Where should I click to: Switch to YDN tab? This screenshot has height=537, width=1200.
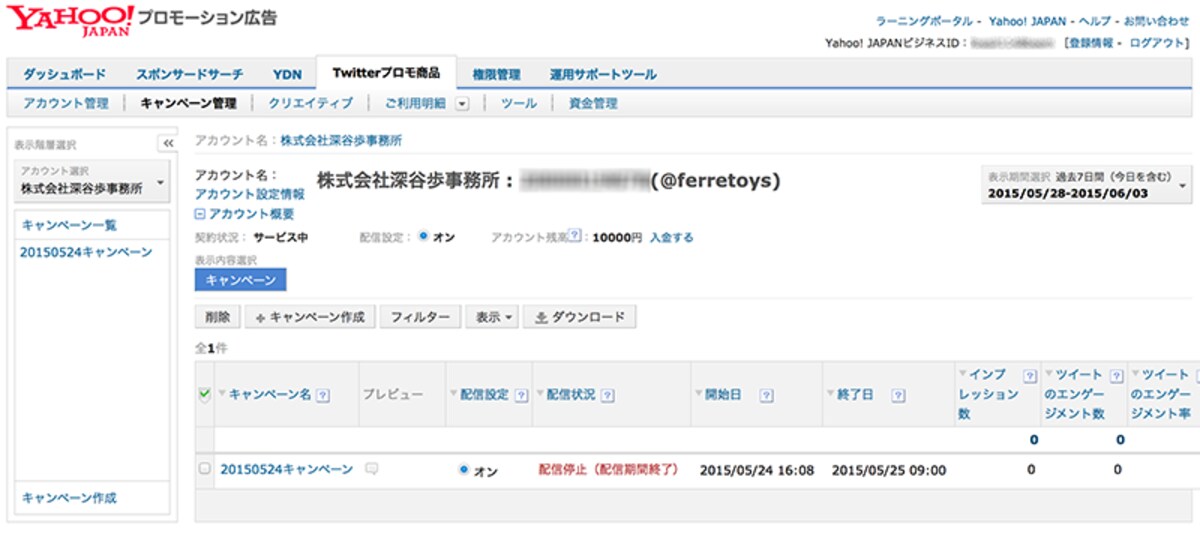287,75
